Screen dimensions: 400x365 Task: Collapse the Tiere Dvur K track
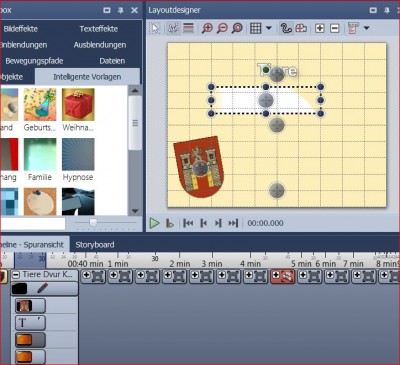(x=16, y=275)
